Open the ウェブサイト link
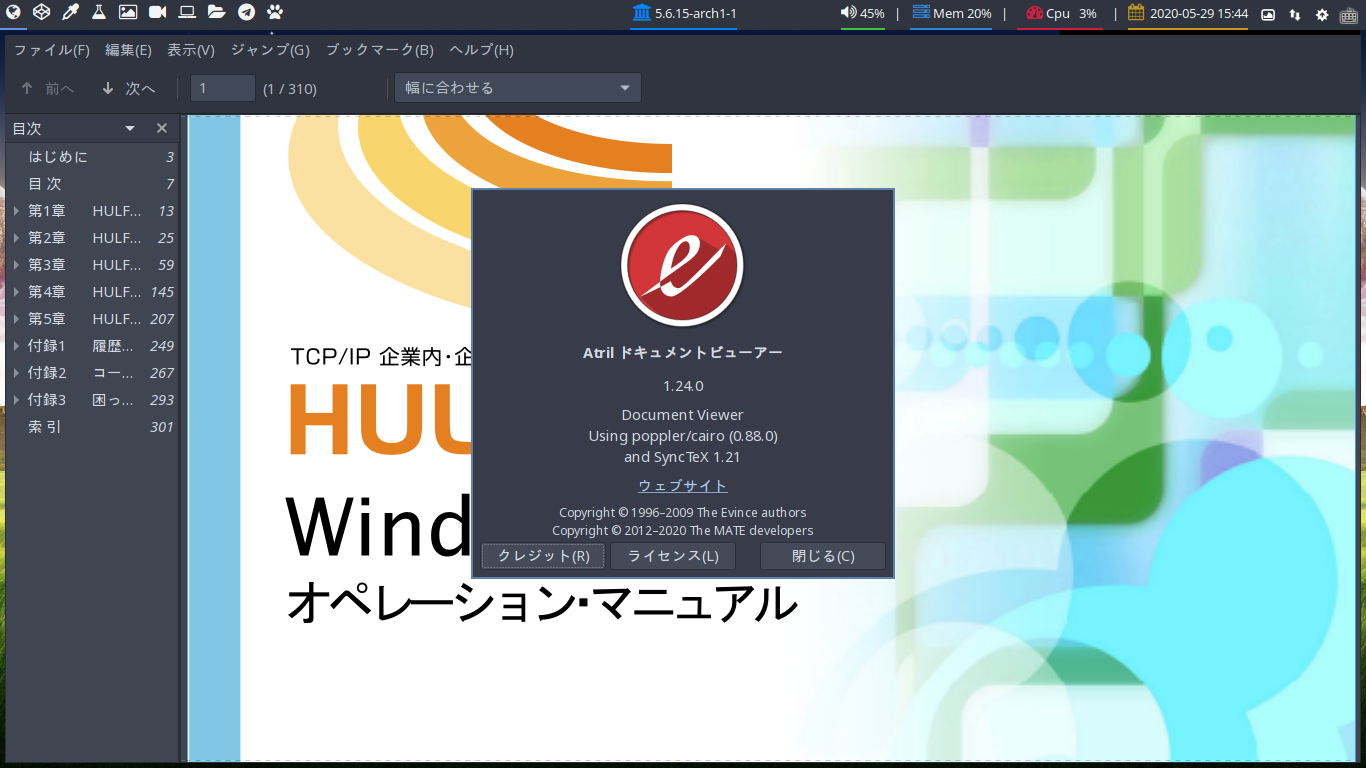1366x768 pixels. tap(683, 486)
